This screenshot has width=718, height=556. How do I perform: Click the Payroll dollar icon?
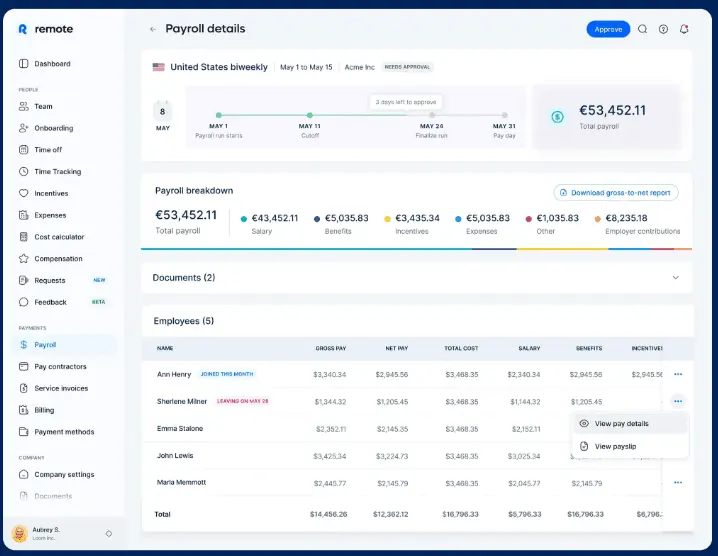point(23,344)
